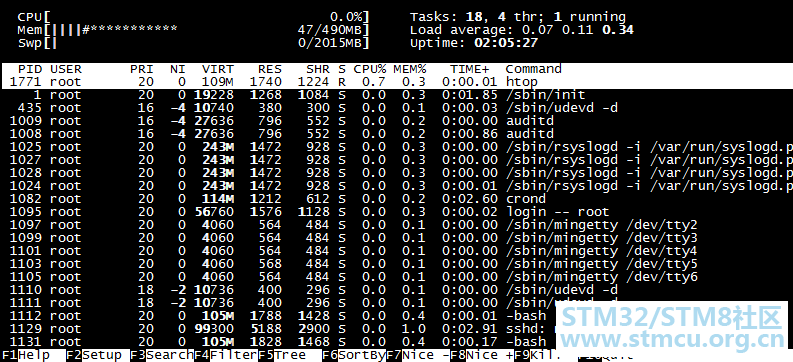
Task: Select the login -- root process row
Action: coord(396,212)
